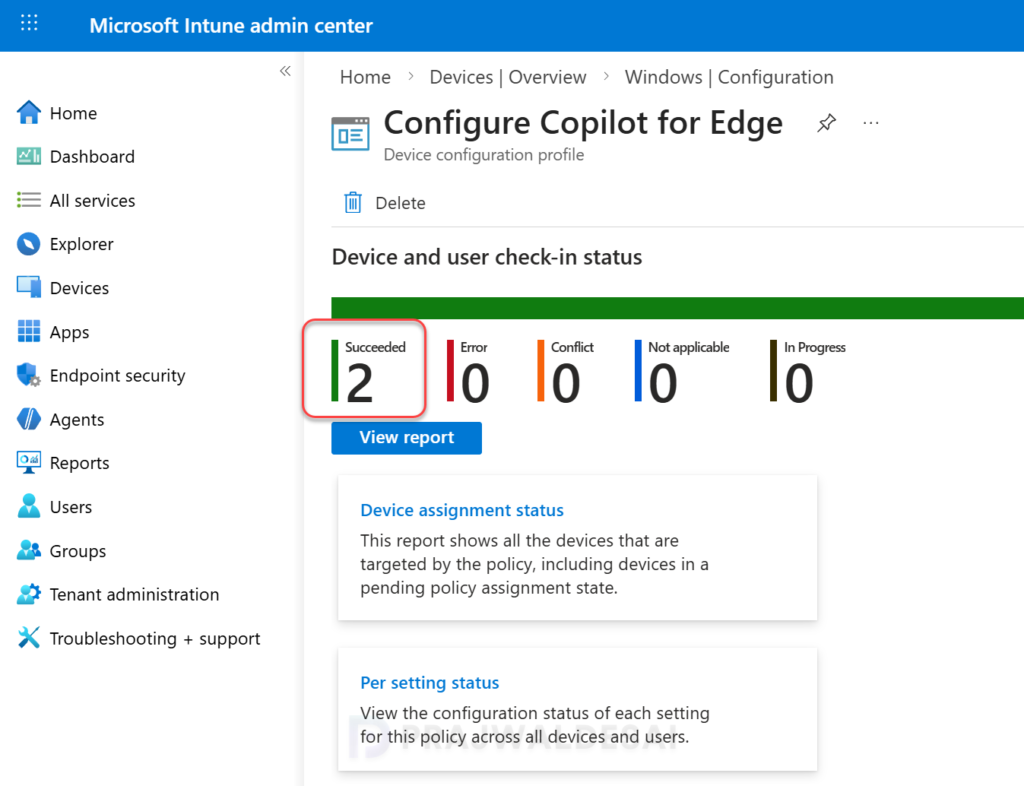Select Agents in the sidebar
This screenshot has width=1024, height=786.
[x=76, y=420]
